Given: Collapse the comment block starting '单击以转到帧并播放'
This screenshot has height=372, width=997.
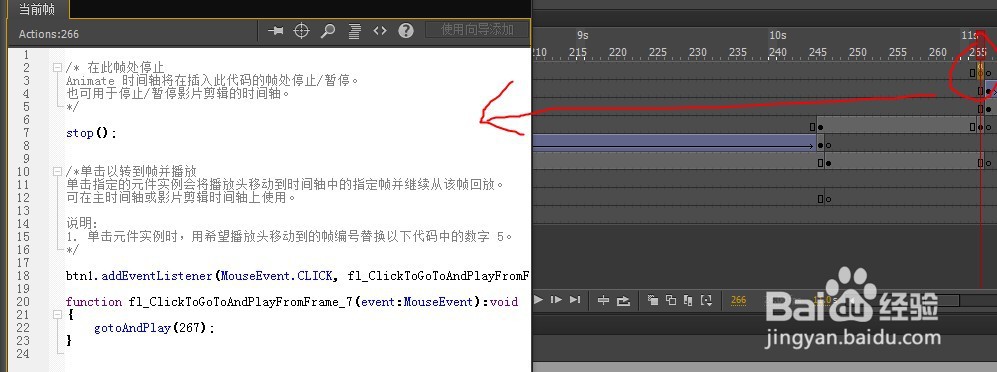Looking at the screenshot, I should (57, 171).
